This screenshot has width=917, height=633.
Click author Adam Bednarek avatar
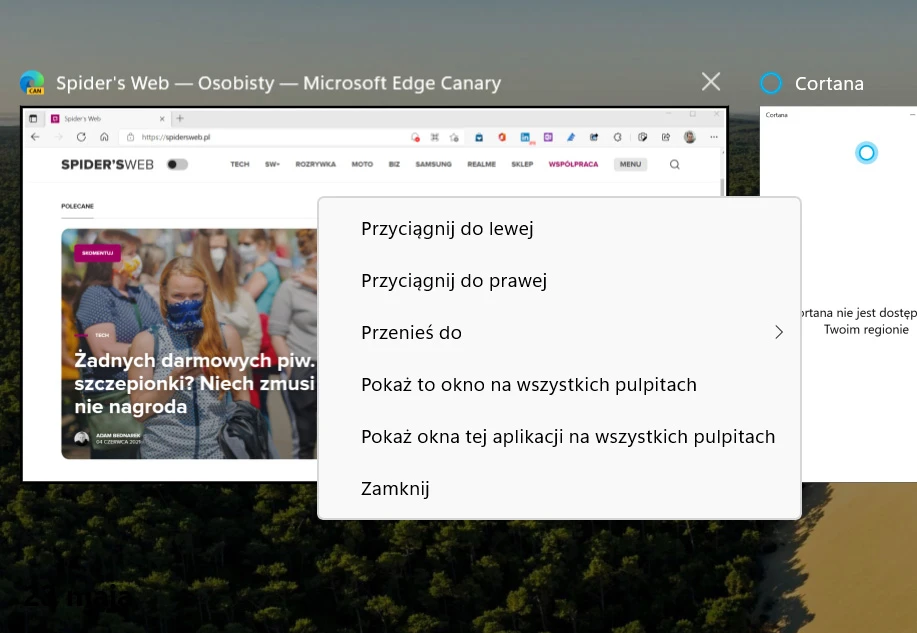point(82,438)
